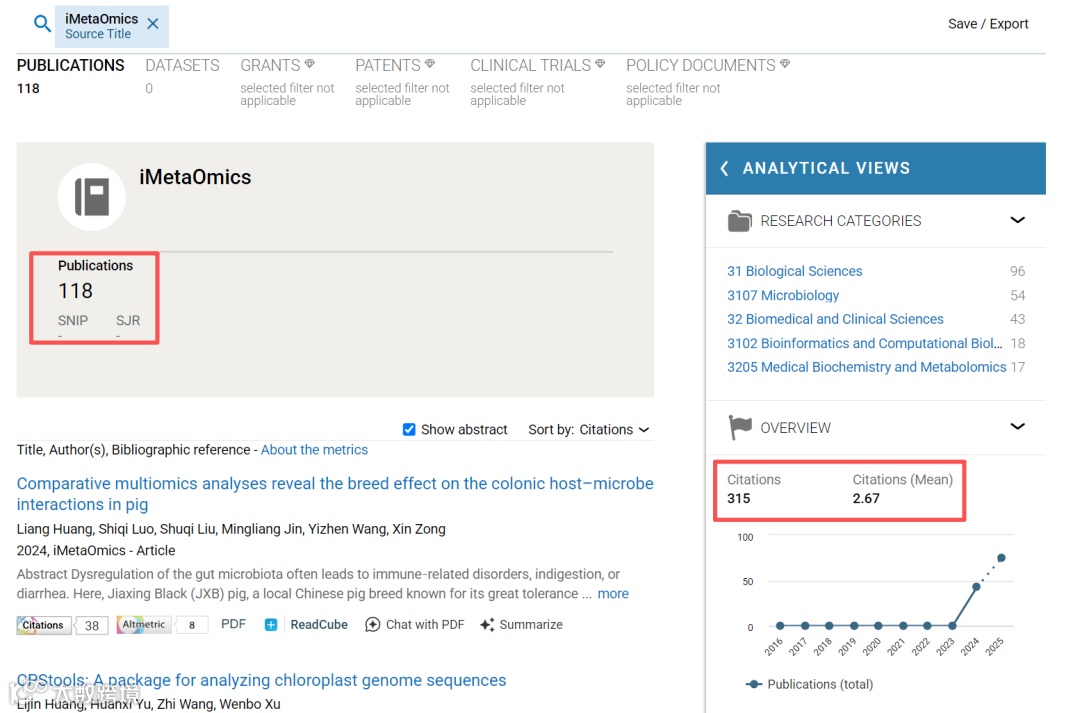
Task: Click the Citations badge showing 38
Action: (x=62, y=625)
